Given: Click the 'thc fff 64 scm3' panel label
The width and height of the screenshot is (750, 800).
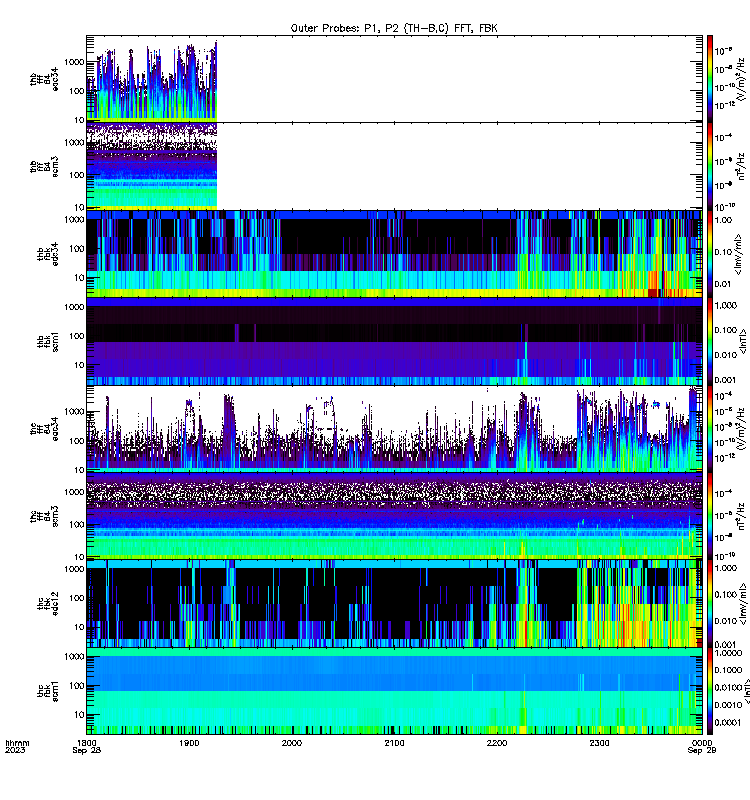Looking at the screenshot, I should pyautogui.click(x=44, y=516).
